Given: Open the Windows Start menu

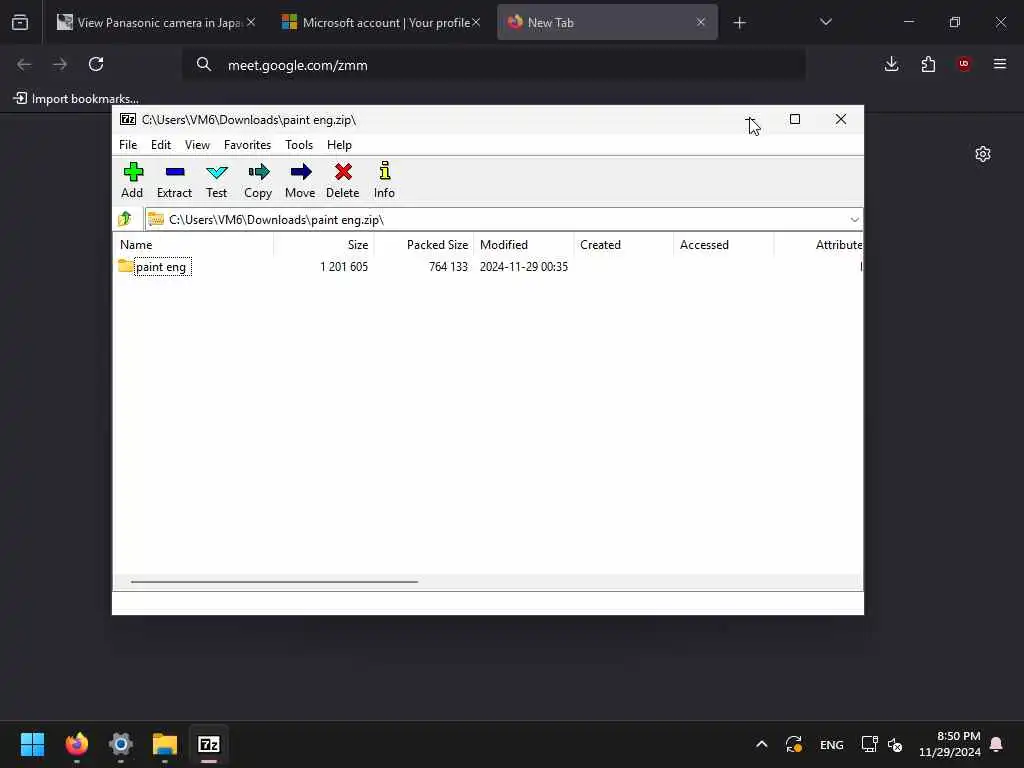Looking at the screenshot, I should tap(33, 744).
